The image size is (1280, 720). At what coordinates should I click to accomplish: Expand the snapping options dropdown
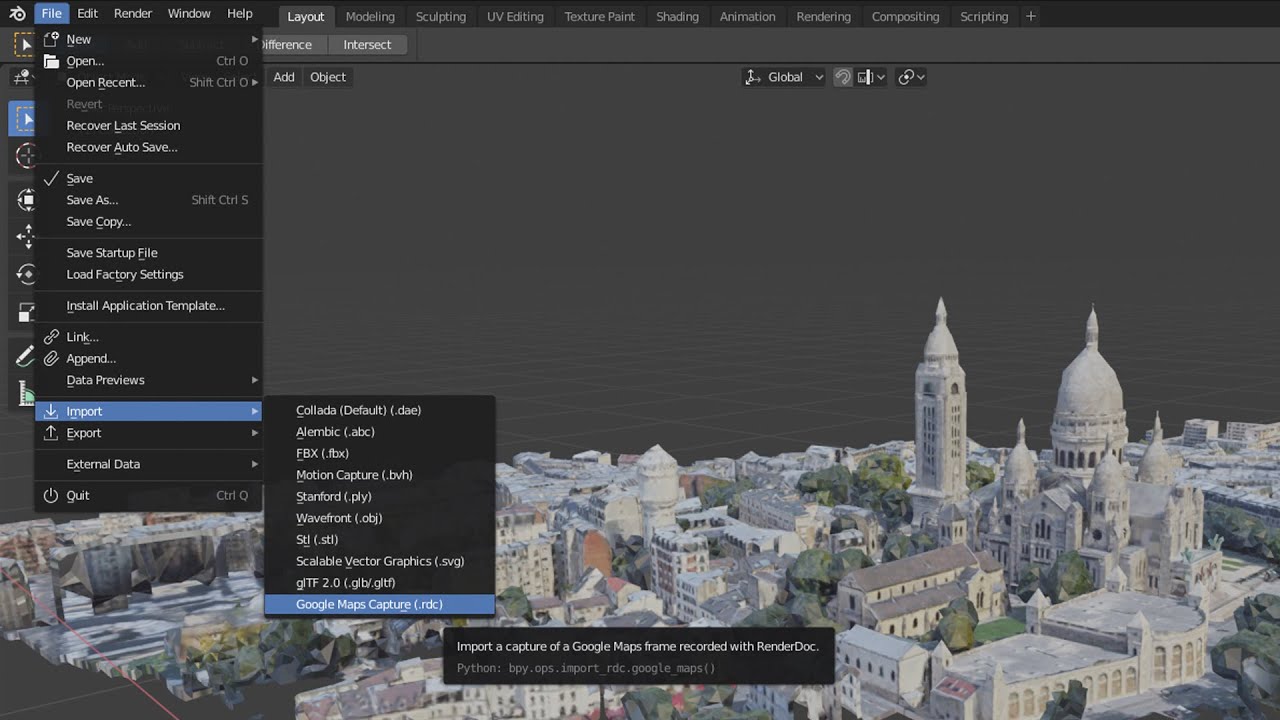pyautogui.click(x=873, y=77)
